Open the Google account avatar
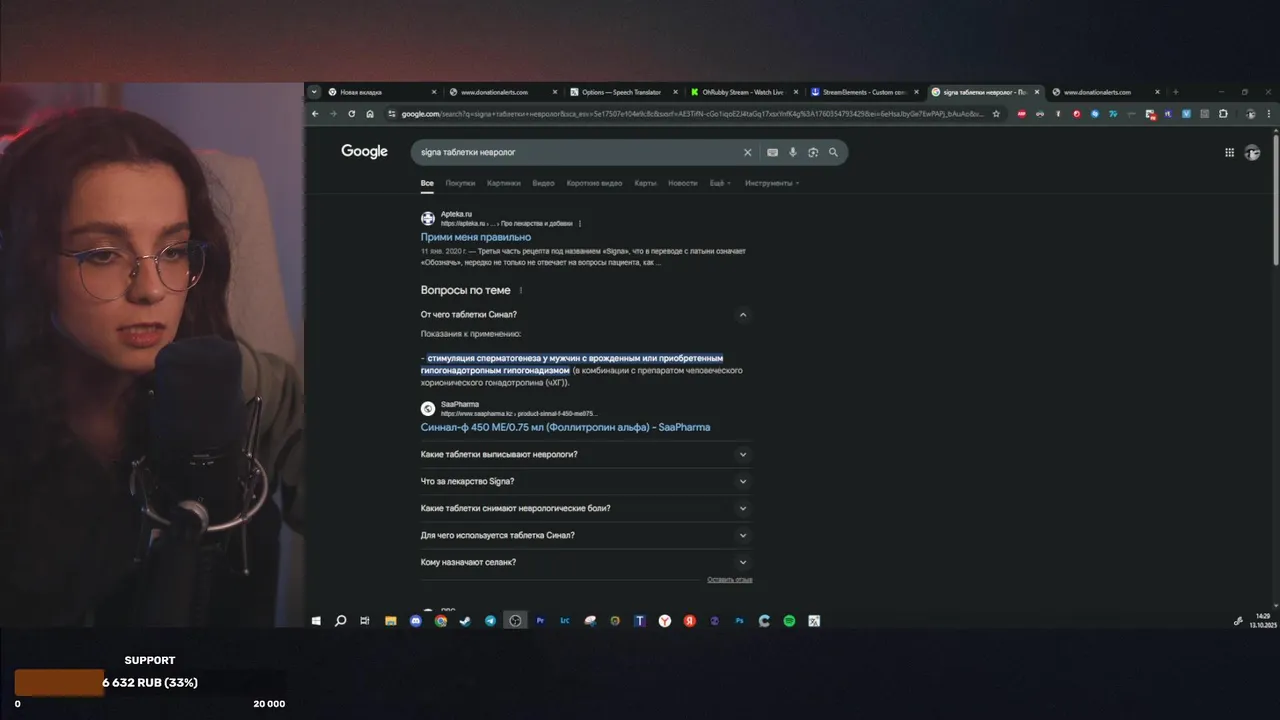The image size is (1280, 720). pyautogui.click(x=1252, y=152)
